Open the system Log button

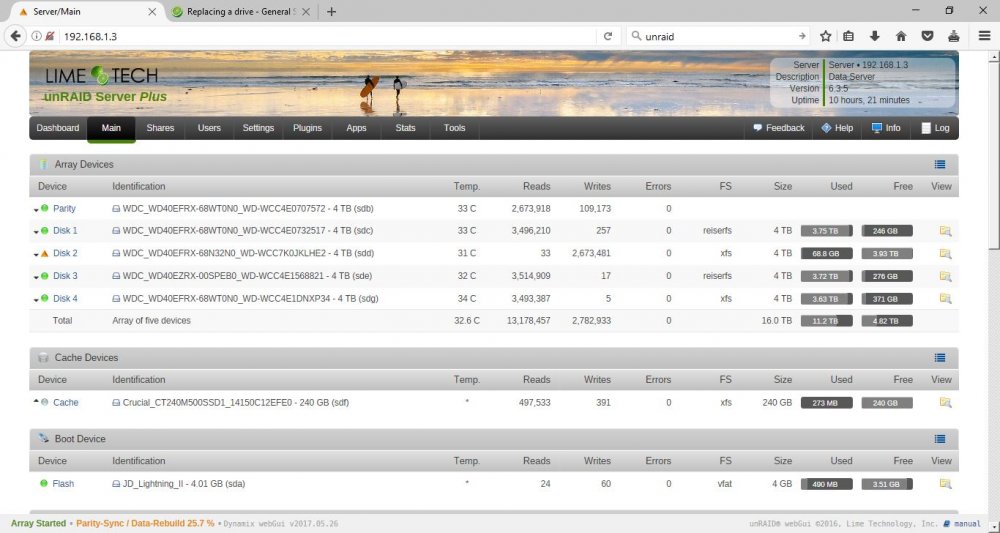[935, 128]
